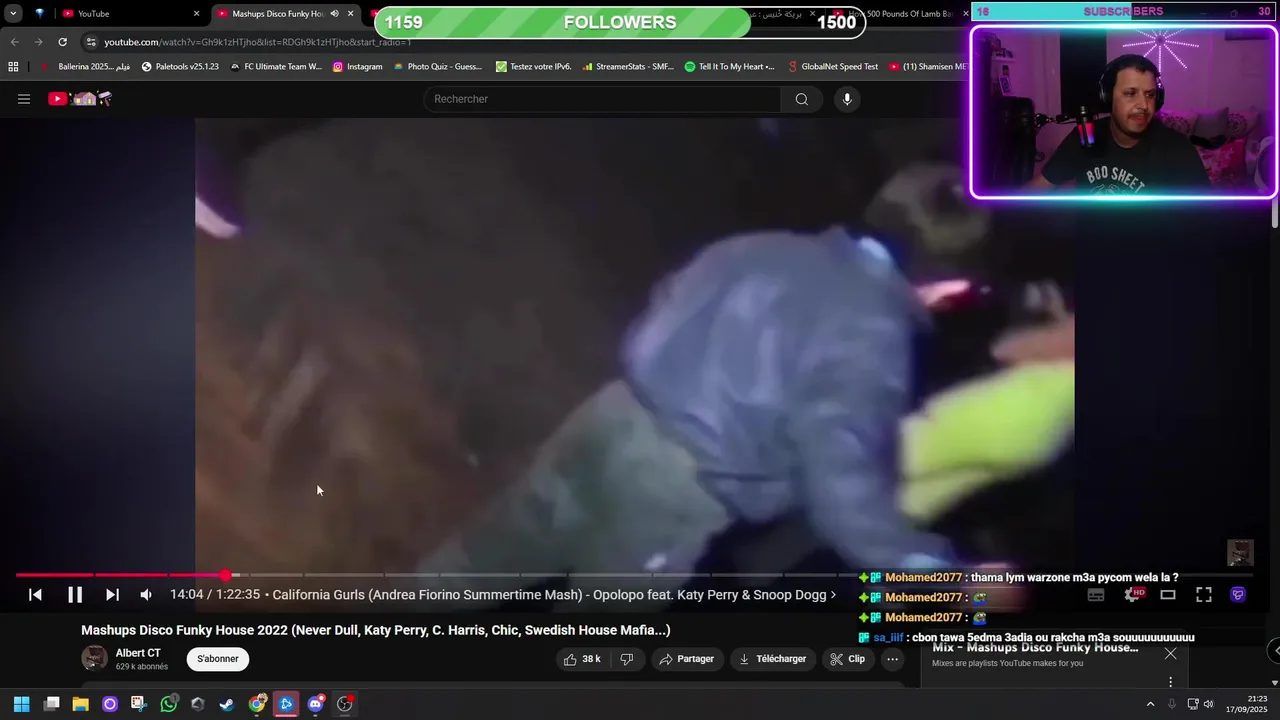Open Steam from the taskbar

[227, 704]
